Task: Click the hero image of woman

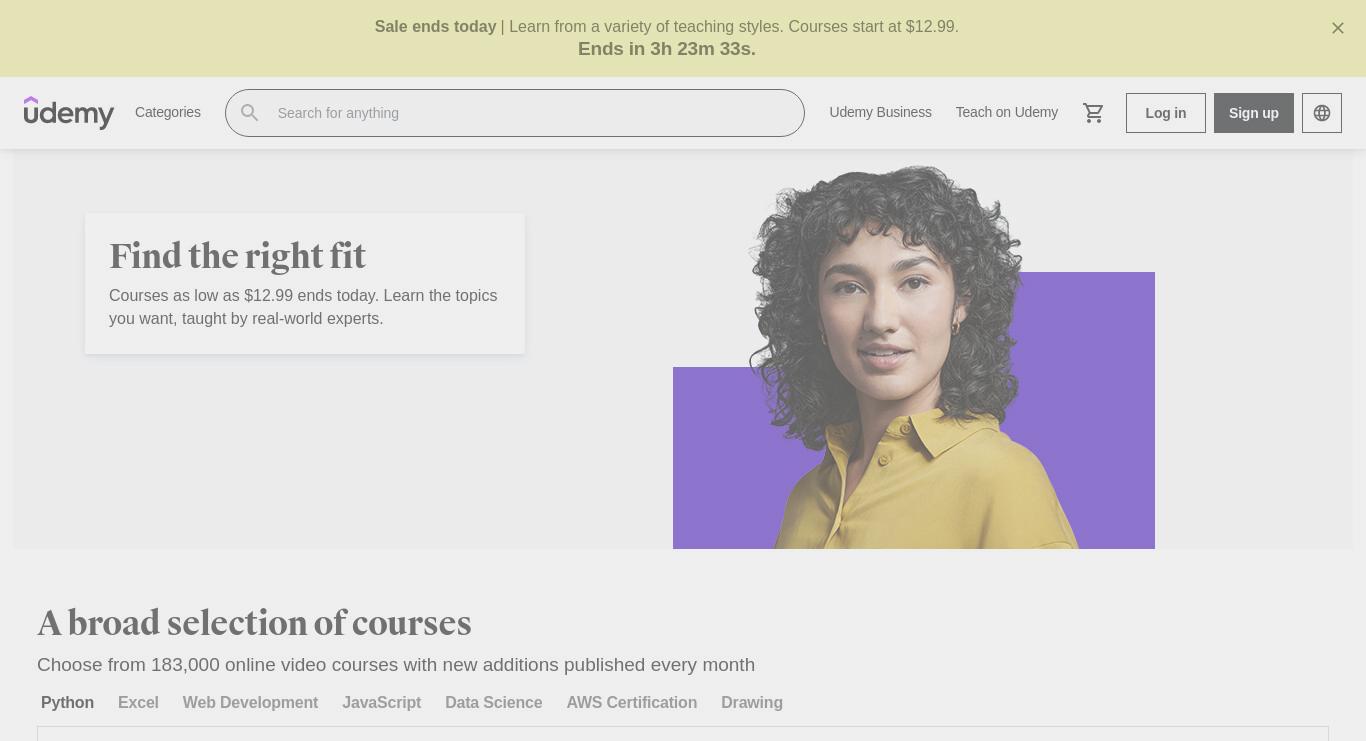Action: coord(913,357)
